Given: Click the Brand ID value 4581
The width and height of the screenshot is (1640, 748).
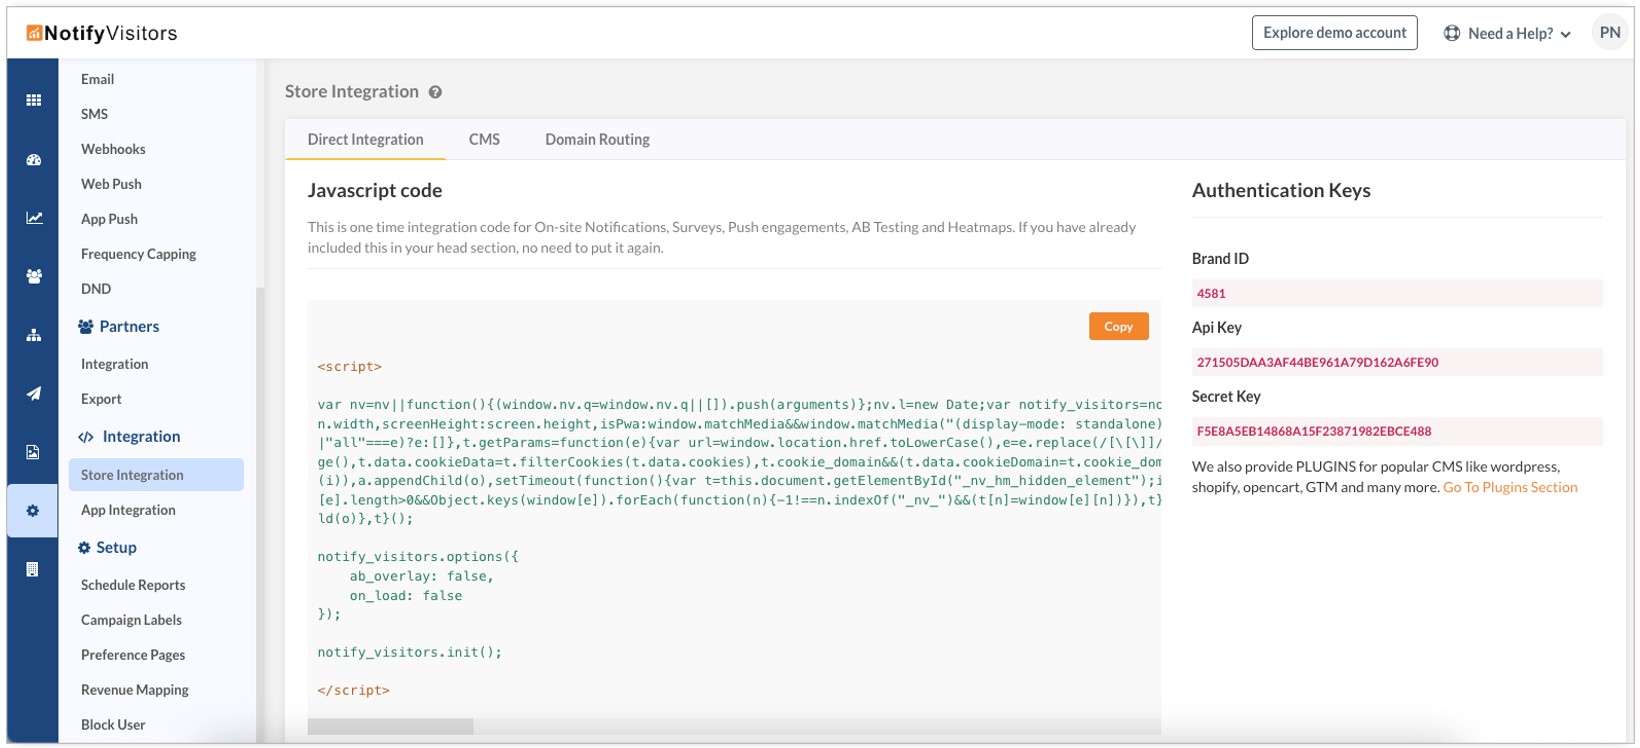Looking at the screenshot, I should 1397,293.
